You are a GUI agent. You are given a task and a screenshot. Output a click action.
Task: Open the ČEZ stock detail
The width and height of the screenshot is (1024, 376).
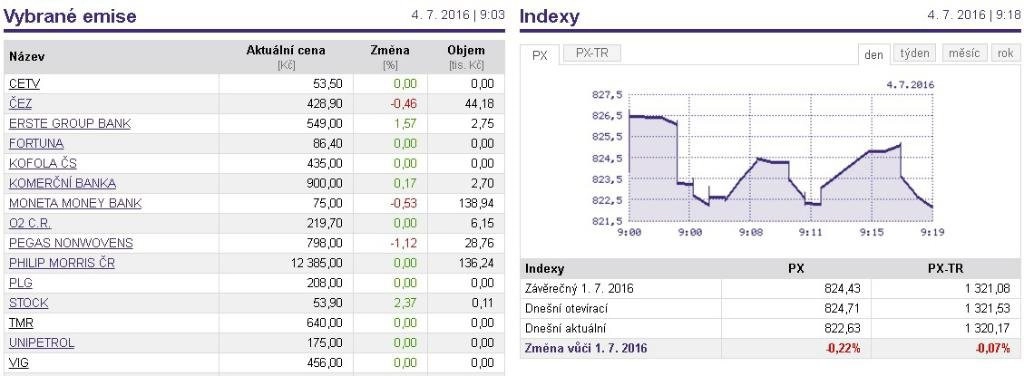[20, 104]
